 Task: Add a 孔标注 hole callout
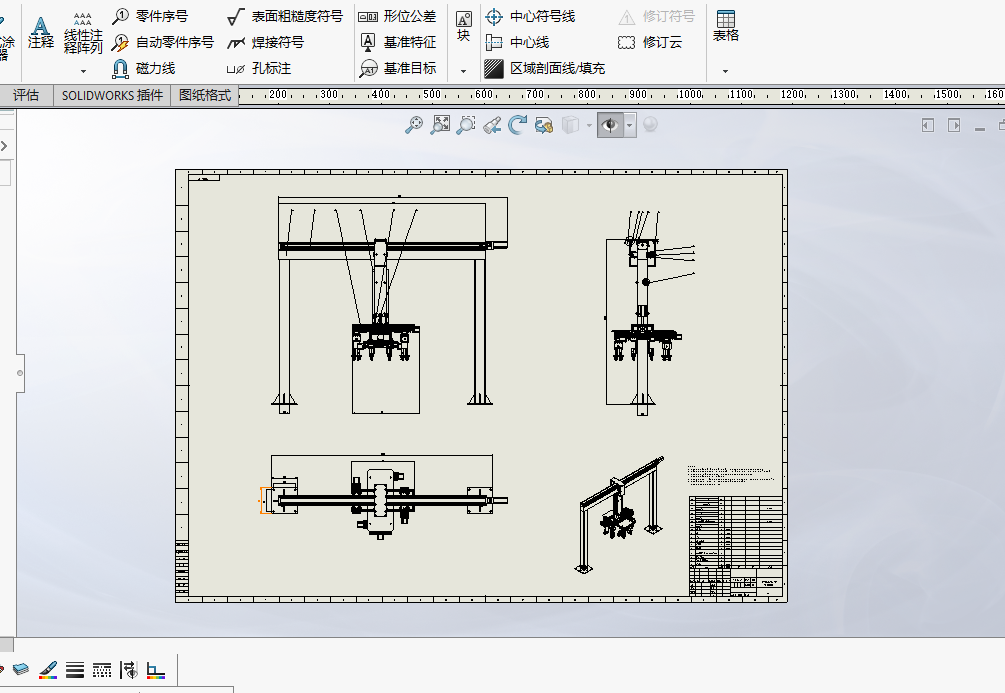[x=259, y=68]
